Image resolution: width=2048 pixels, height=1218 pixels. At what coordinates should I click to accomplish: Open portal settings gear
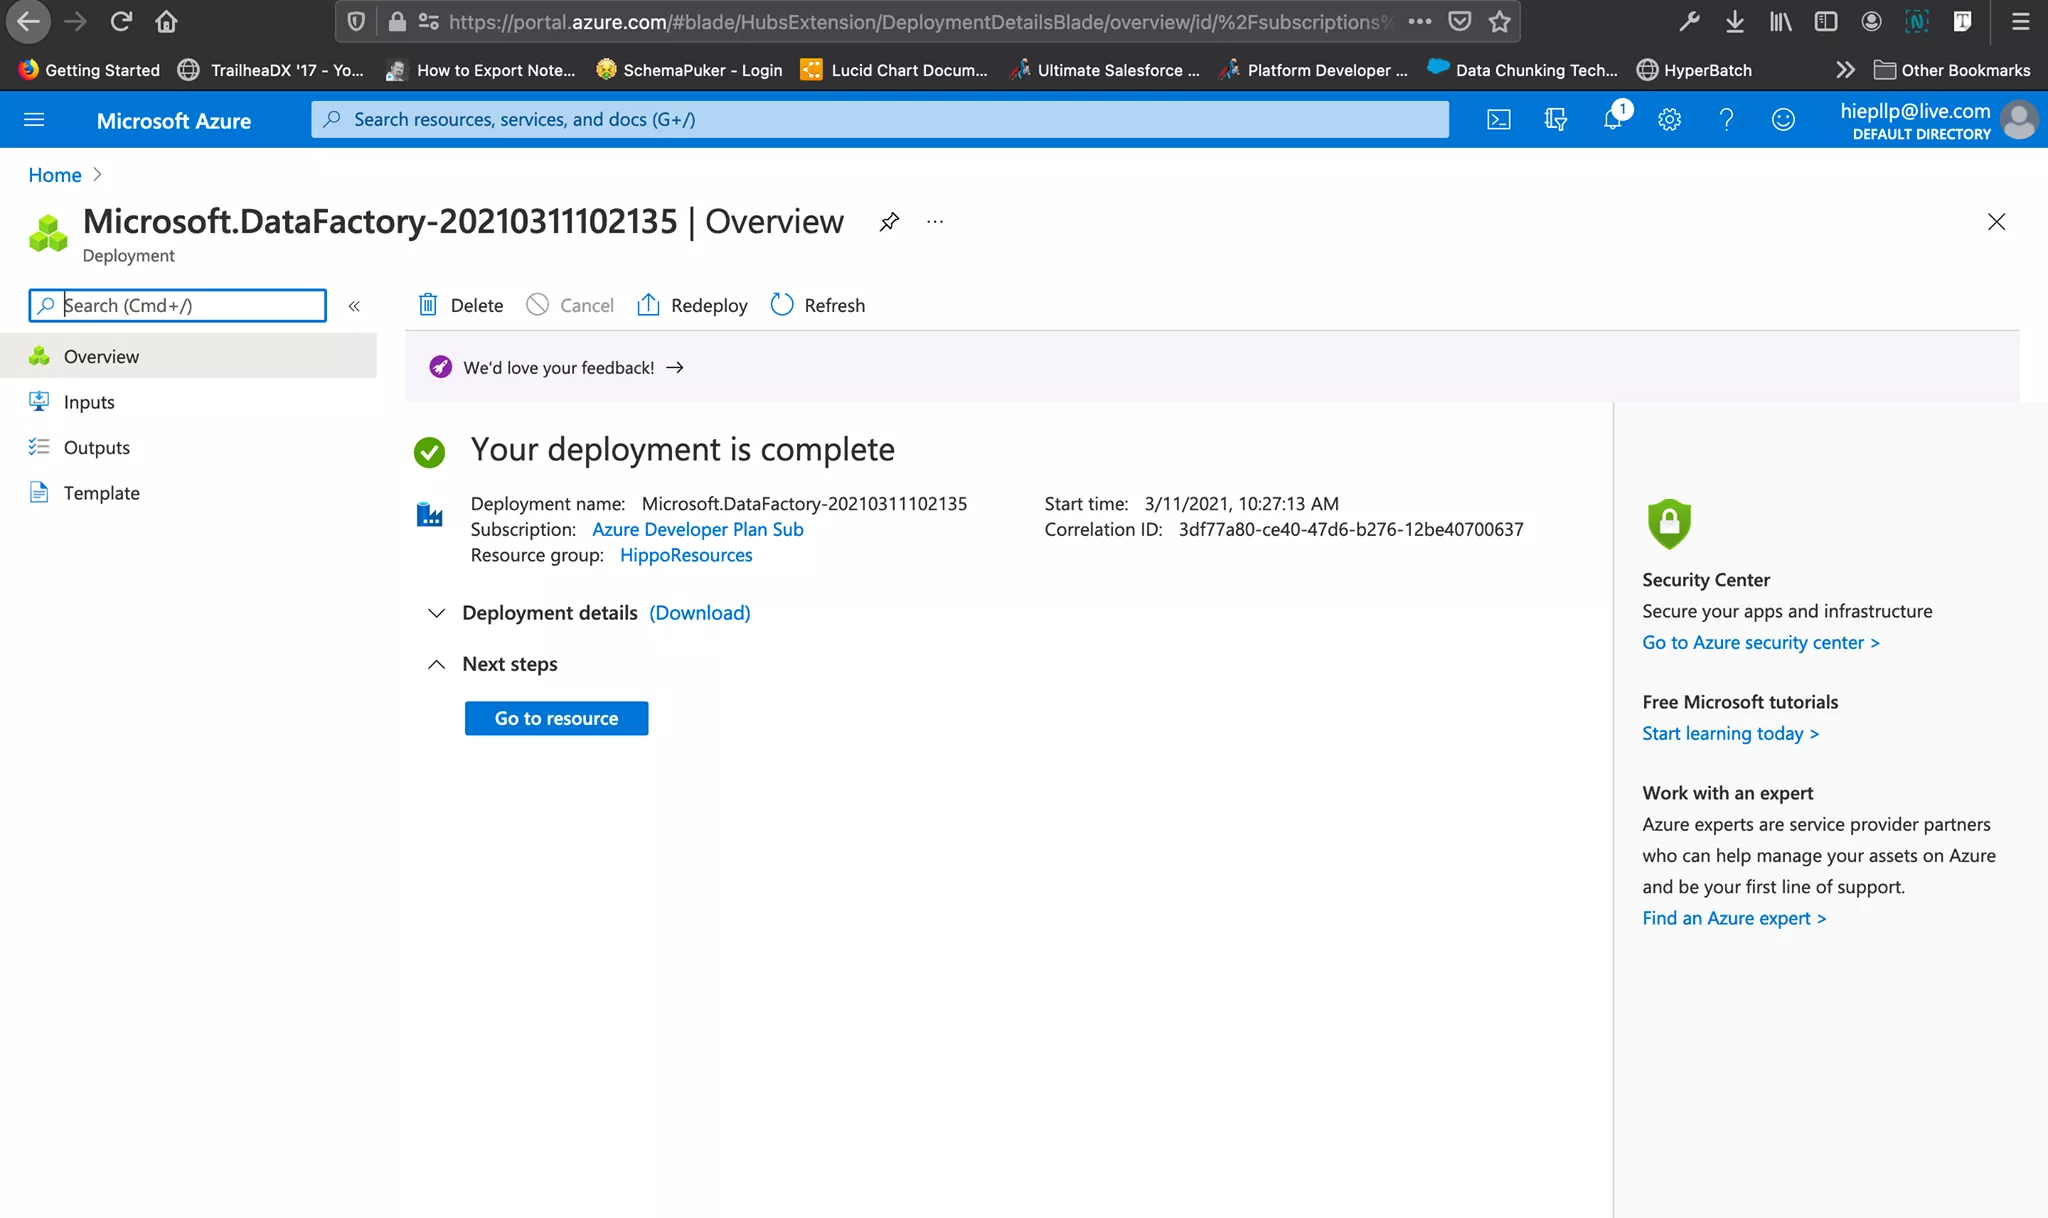coord(1669,120)
